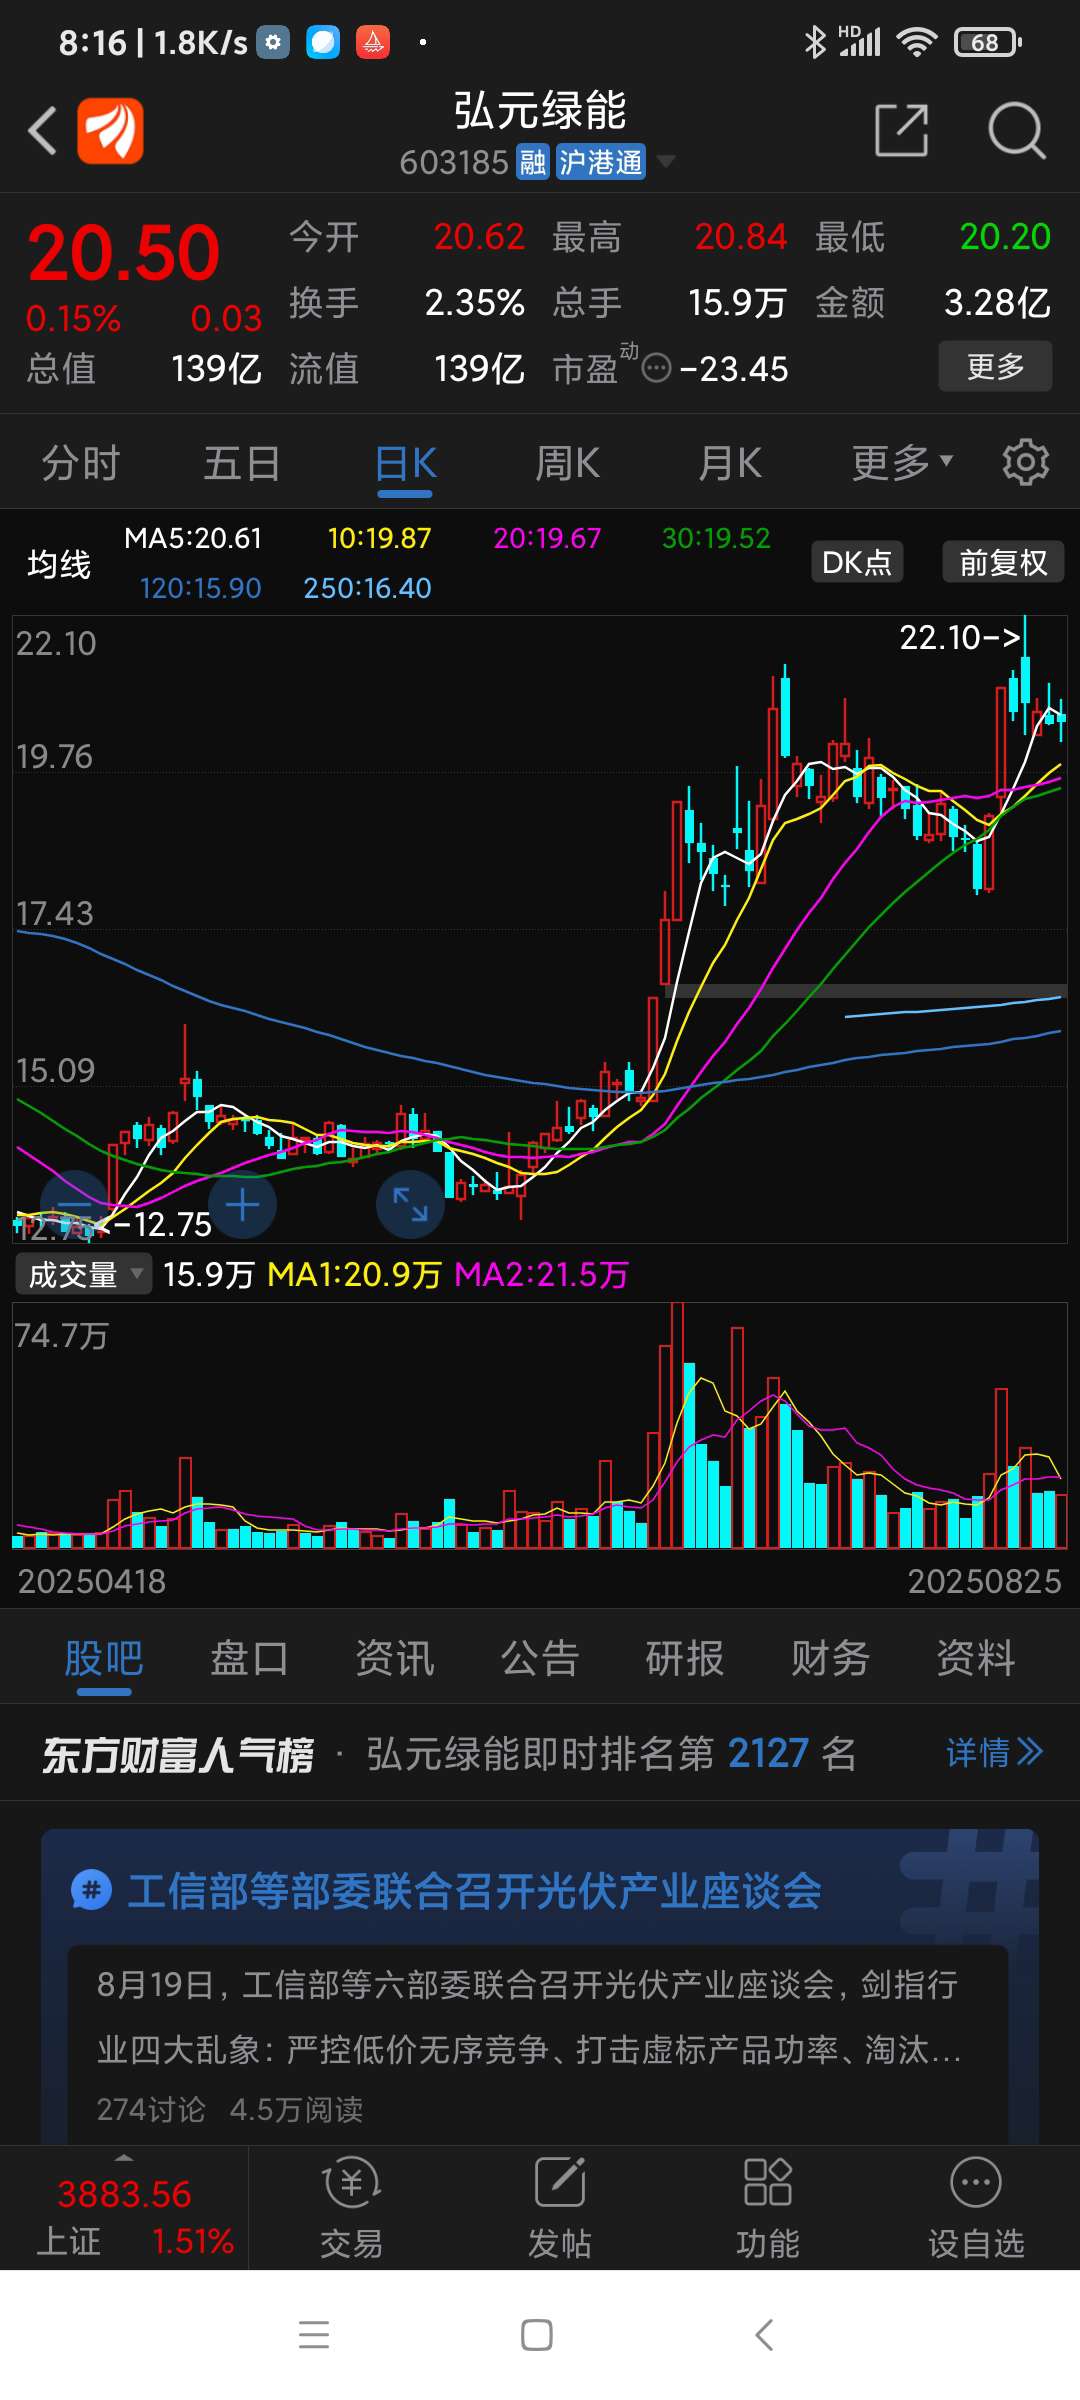Open the 资讯 tab
1080x2400 pixels.
pyautogui.click(x=395, y=1658)
